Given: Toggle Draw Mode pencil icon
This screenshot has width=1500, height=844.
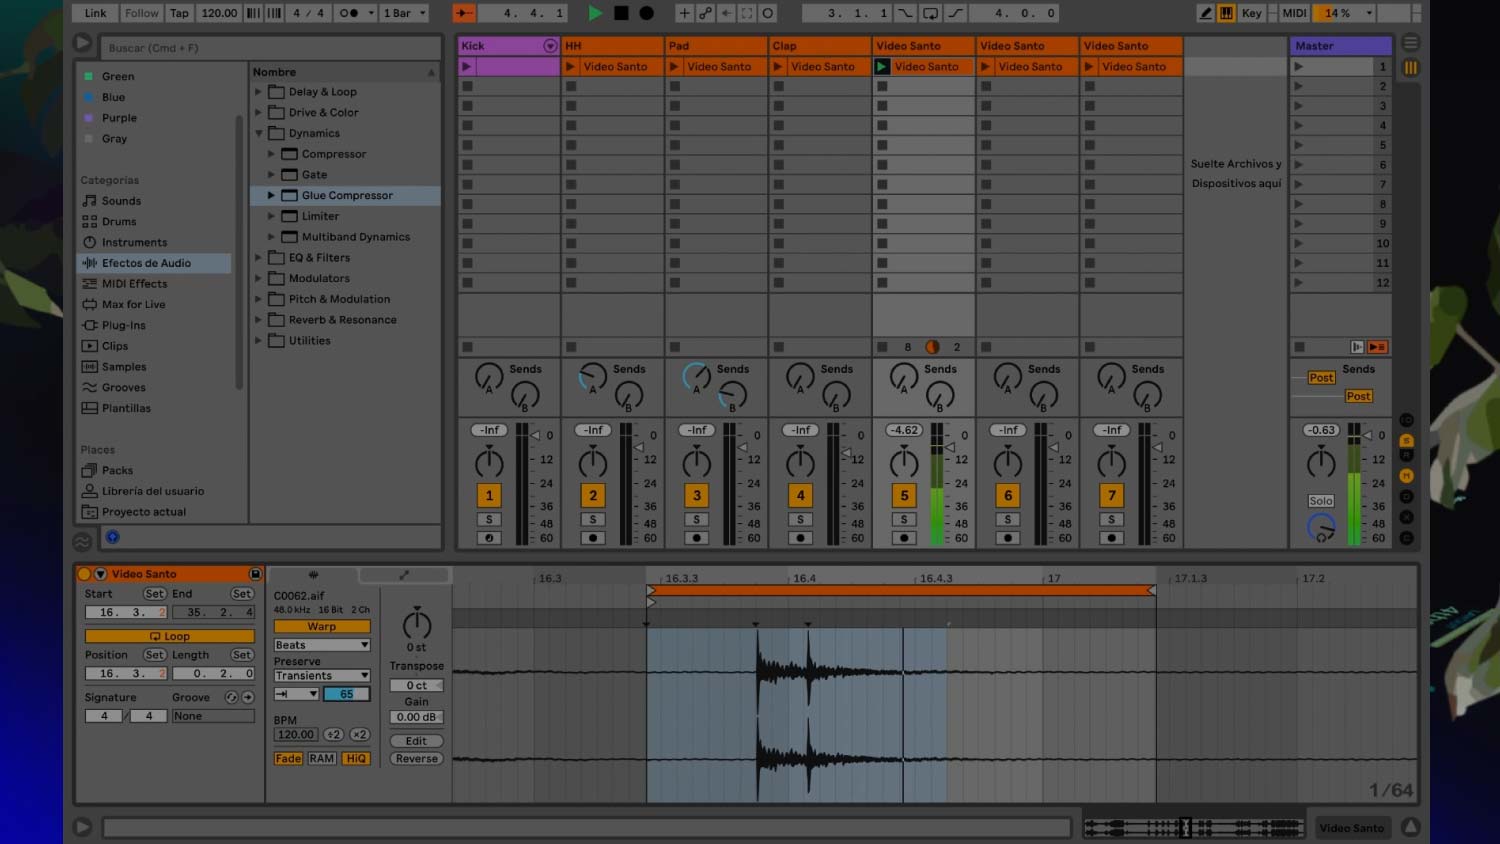Looking at the screenshot, I should (1206, 13).
